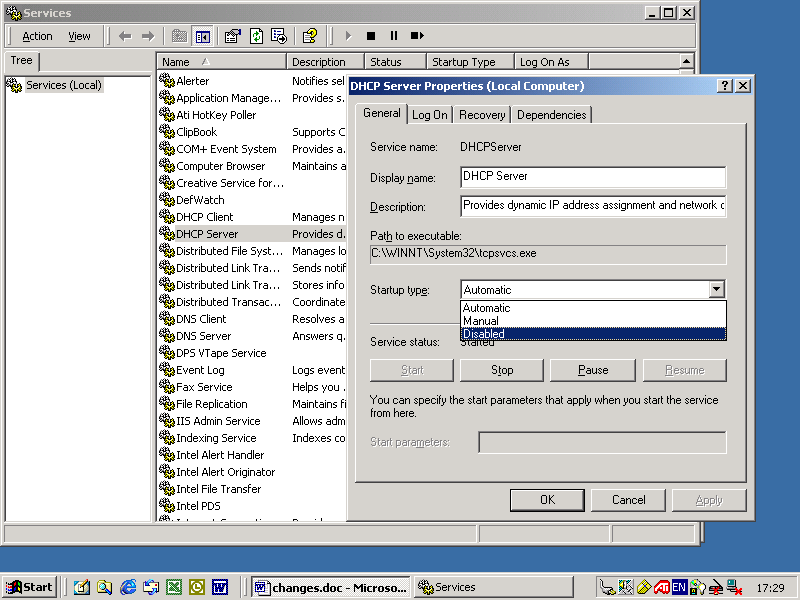This screenshot has width=800, height=600.
Task: Sort by the Status column header
Action: click(395, 62)
